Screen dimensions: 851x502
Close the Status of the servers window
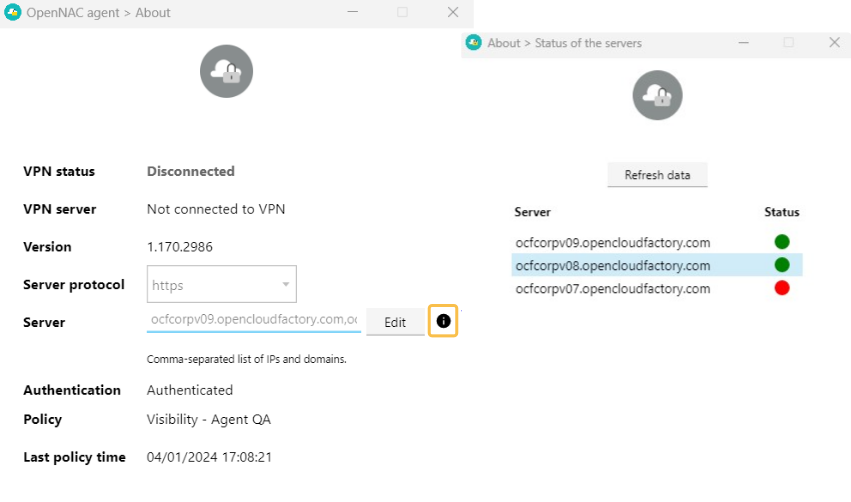835,42
